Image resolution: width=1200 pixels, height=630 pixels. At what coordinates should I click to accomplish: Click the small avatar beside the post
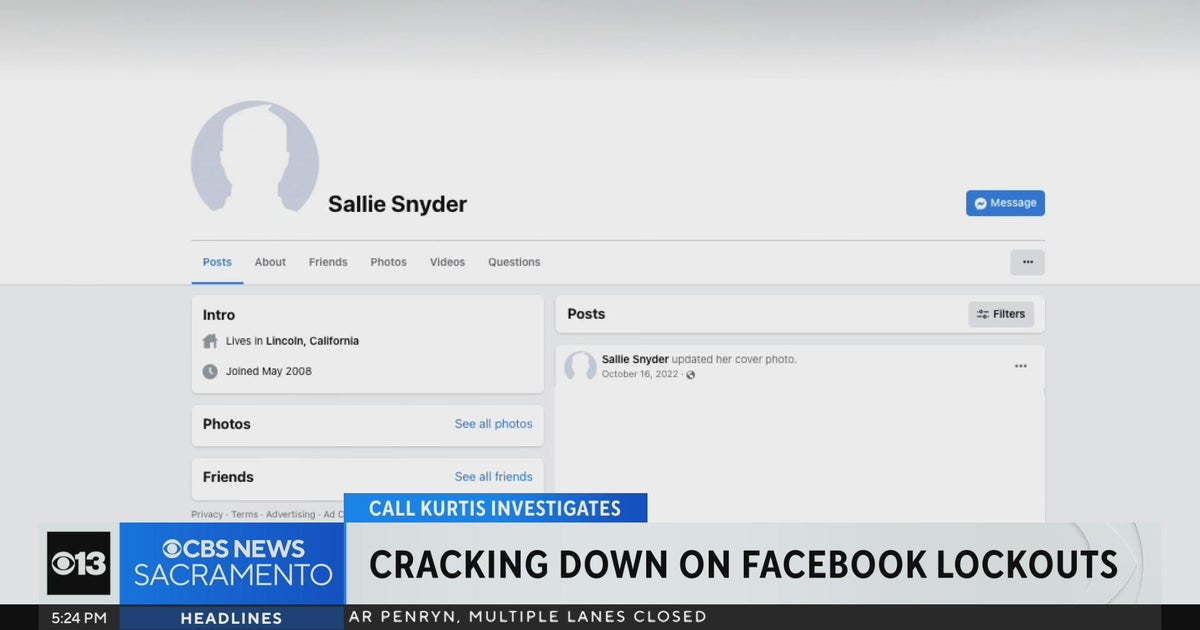[581, 368]
